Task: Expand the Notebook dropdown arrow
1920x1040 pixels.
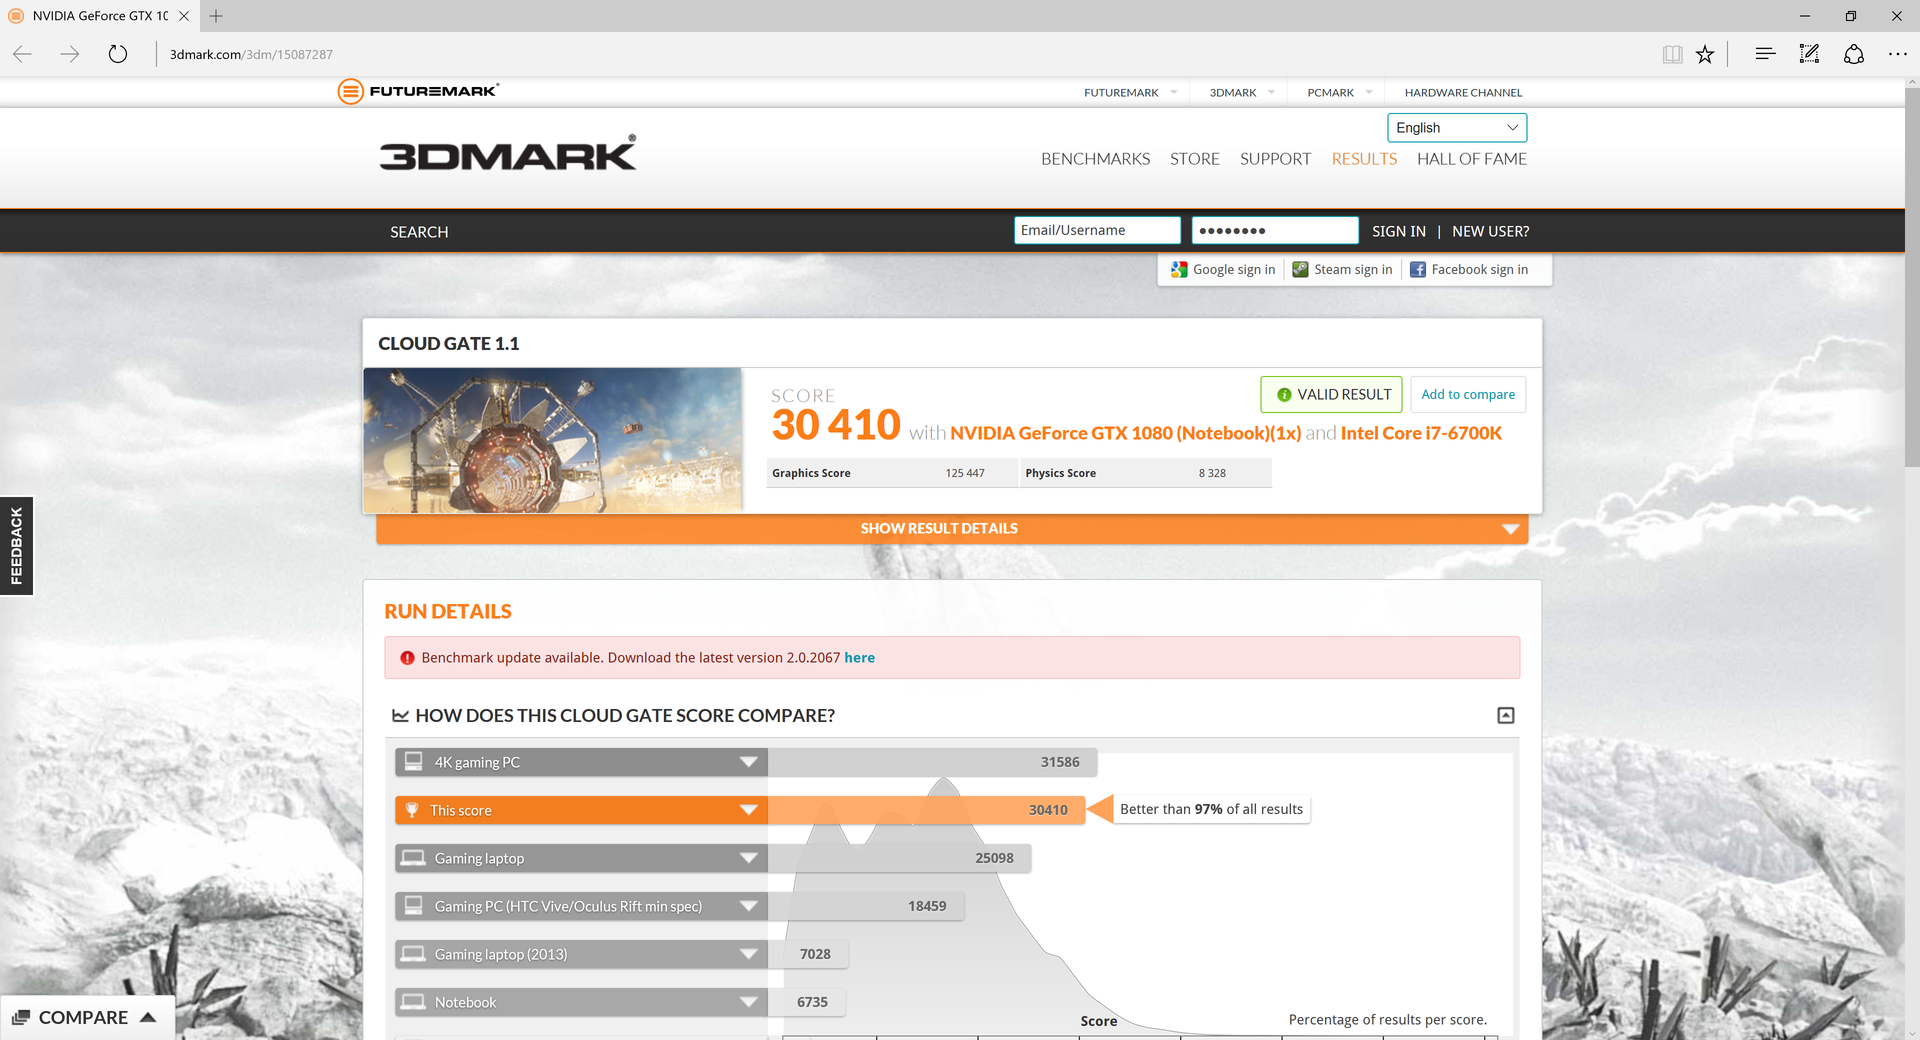Action: (x=749, y=1002)
